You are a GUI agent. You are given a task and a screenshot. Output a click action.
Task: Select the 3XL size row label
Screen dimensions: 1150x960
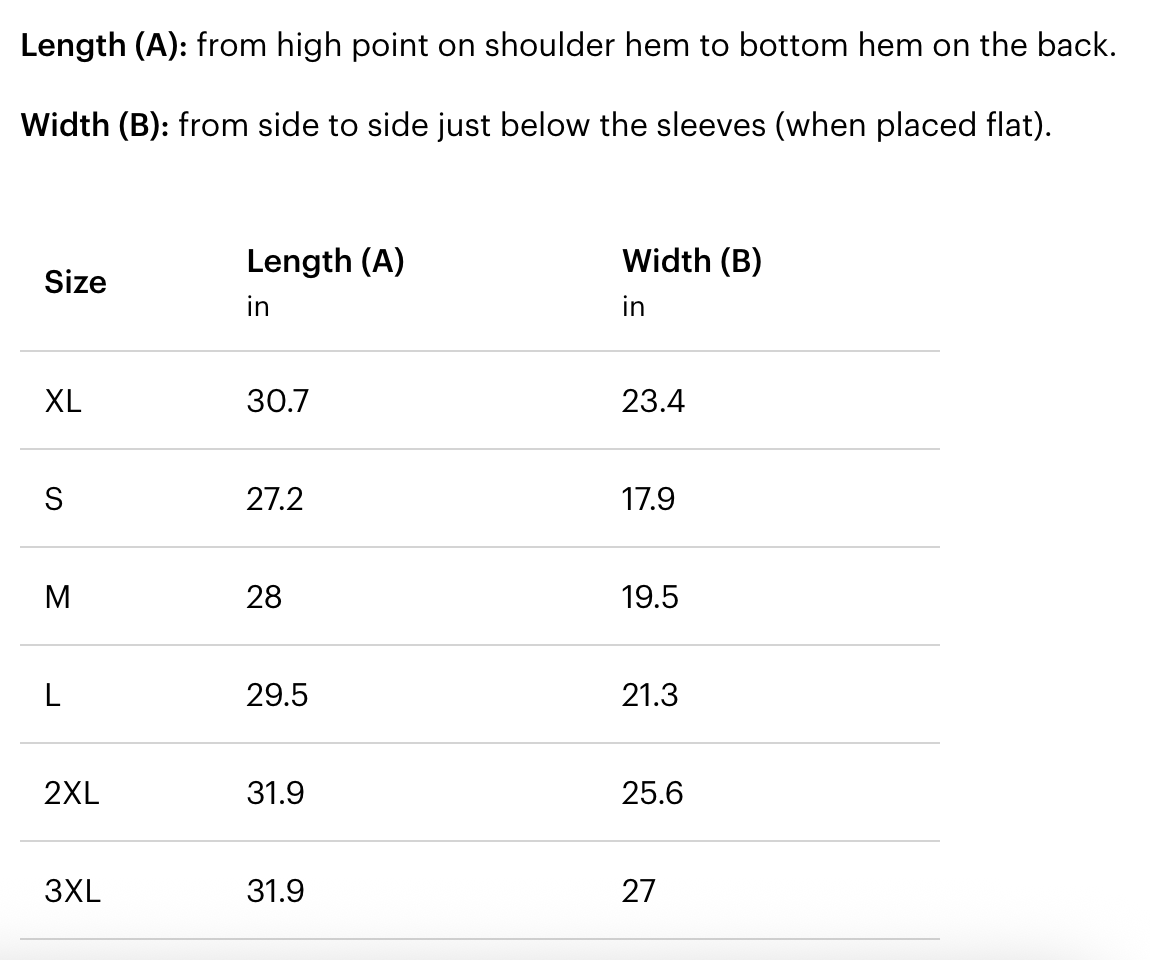tap(73, 891)
